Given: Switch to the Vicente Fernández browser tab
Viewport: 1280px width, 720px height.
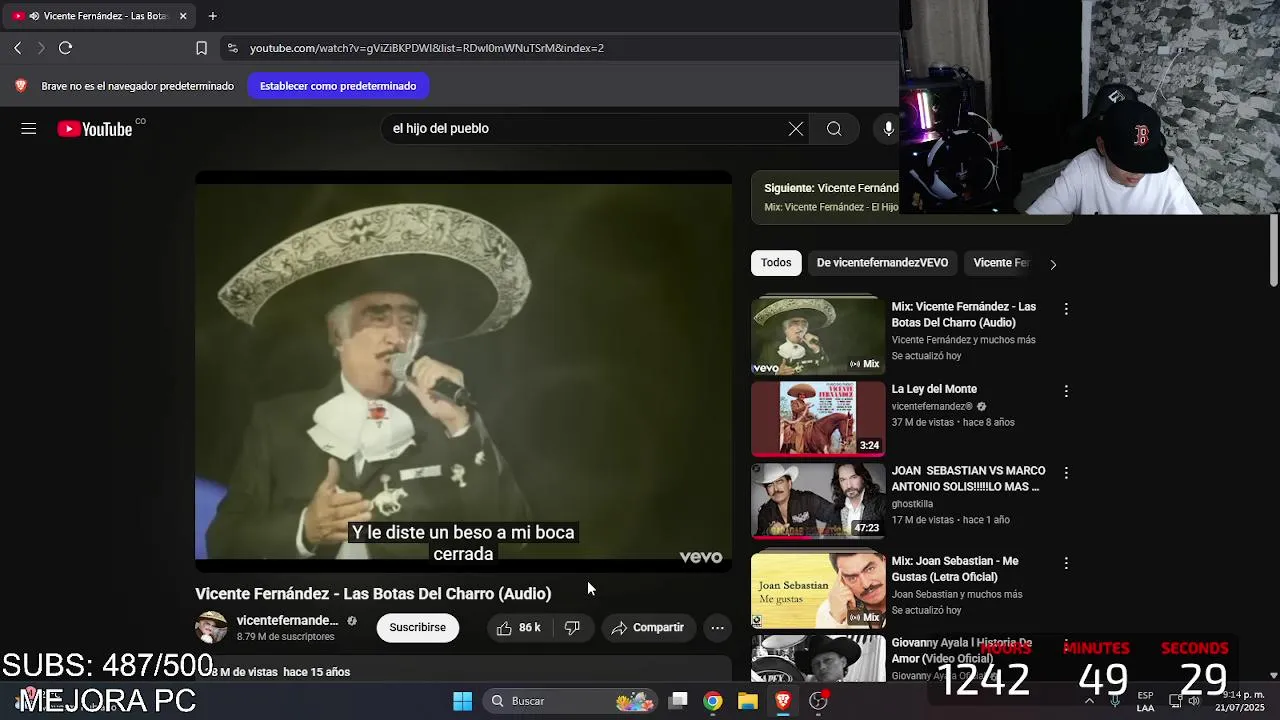Looking at the screenshot, I should 98,16.
